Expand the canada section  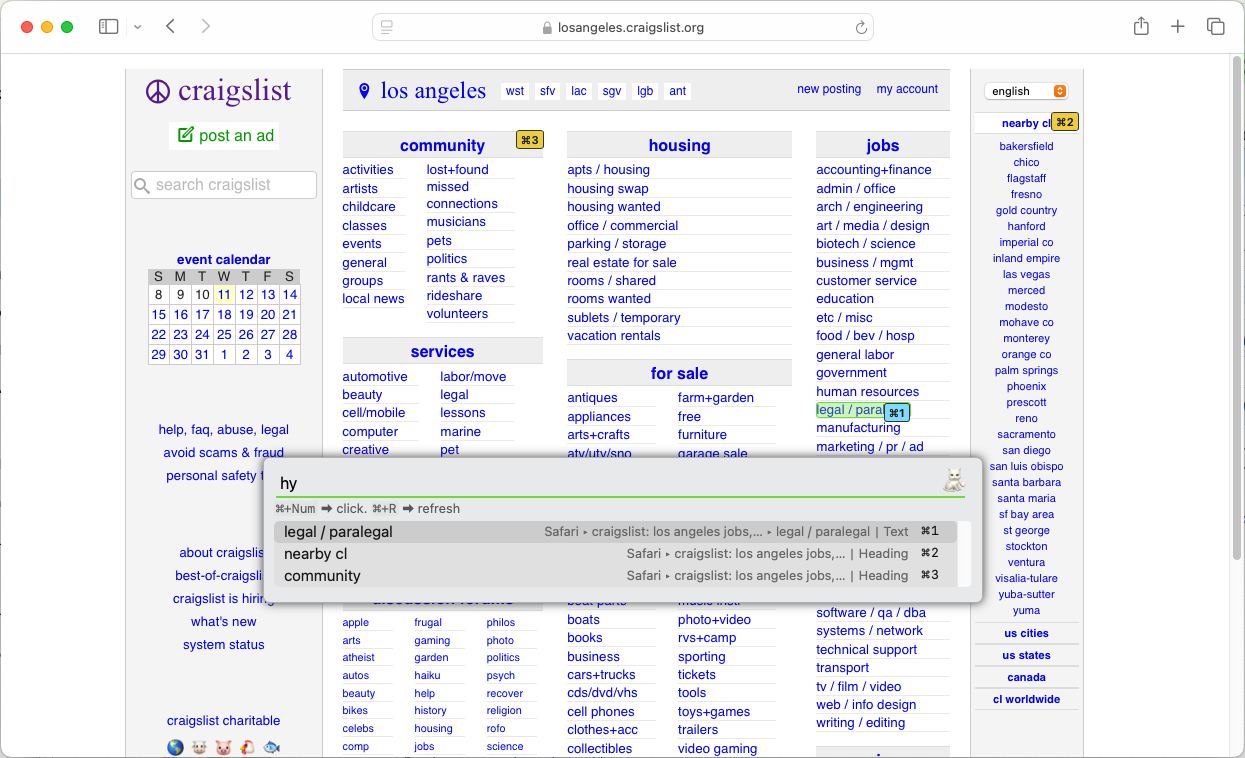1026,677
